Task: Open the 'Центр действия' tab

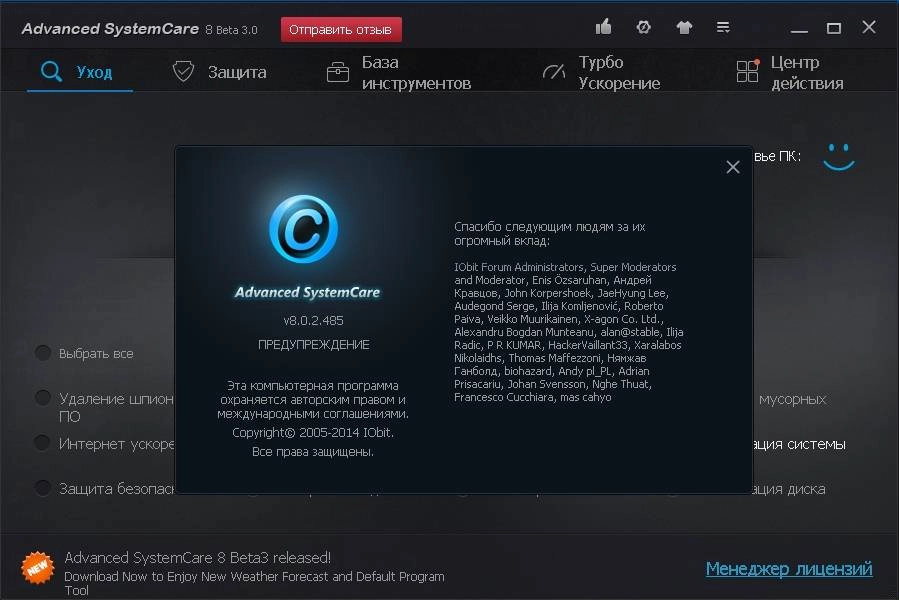Action: point(790,72)
